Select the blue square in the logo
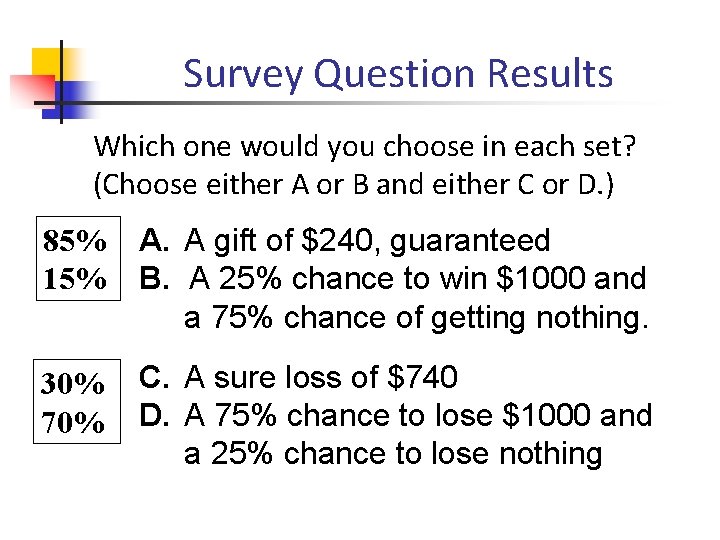The width and height of the screenshot is (720, 540). point(68,100)
